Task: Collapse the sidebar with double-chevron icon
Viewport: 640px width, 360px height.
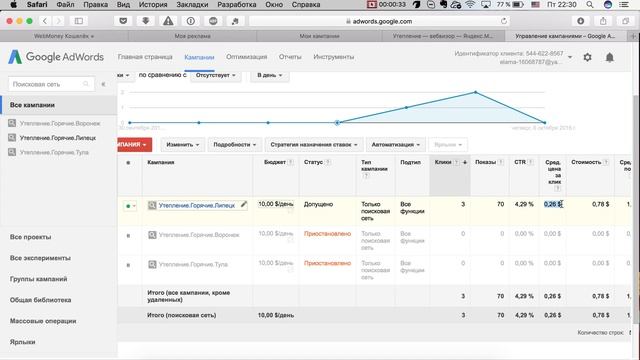Action: (103, 84)
